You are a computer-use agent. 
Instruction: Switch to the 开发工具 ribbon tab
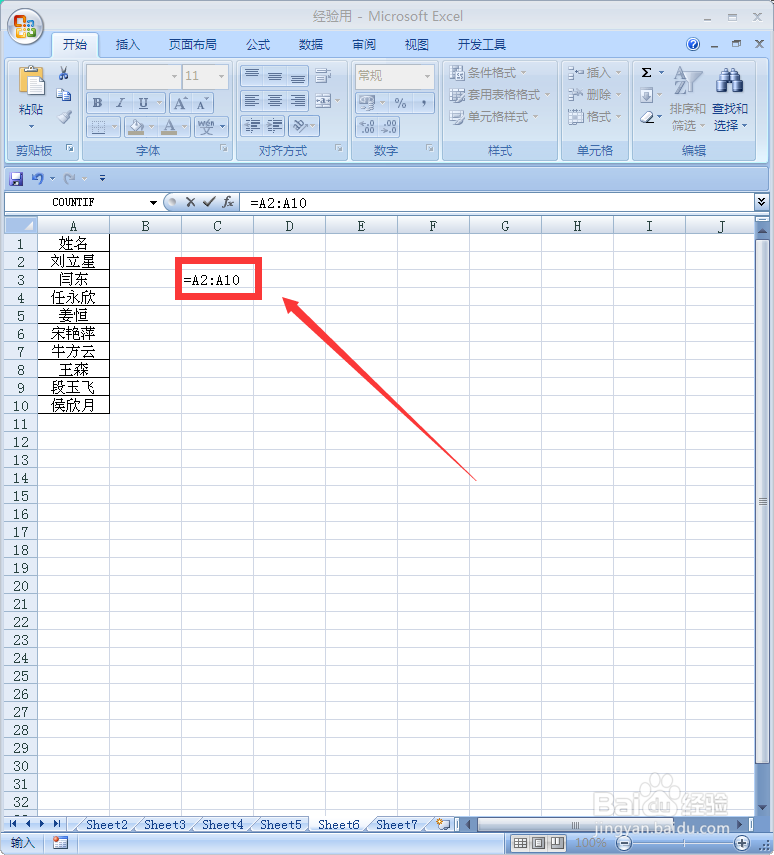coord(482,45)
